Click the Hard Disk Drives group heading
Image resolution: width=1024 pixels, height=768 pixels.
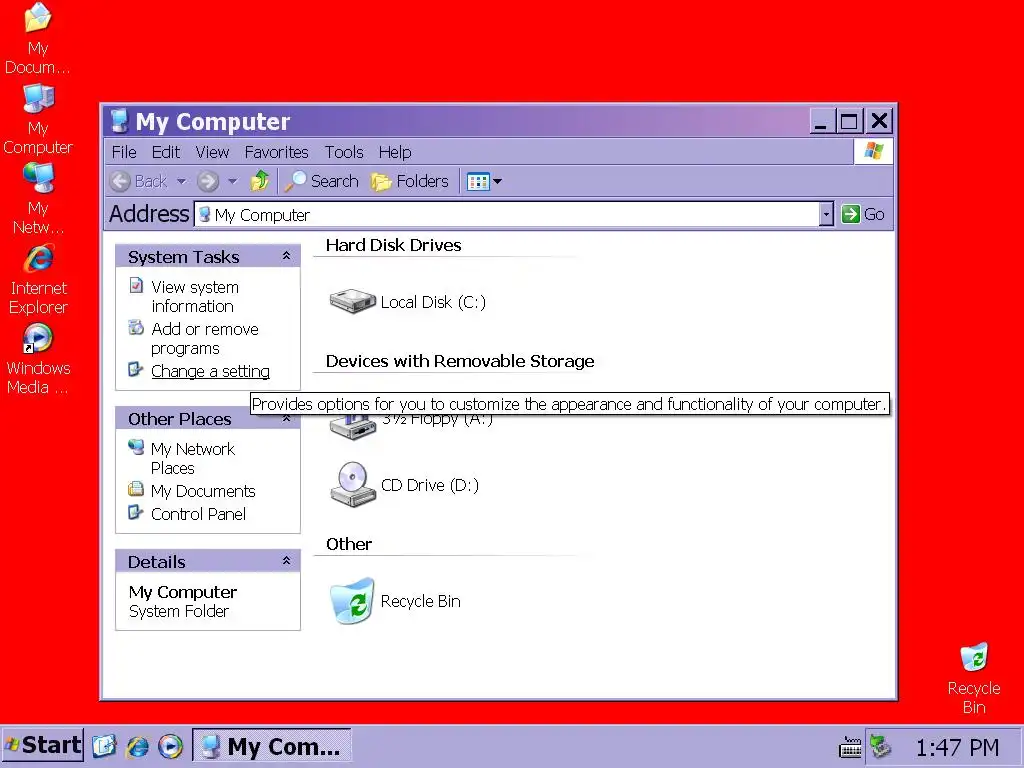pyautogui.click(x=393, y=245)
